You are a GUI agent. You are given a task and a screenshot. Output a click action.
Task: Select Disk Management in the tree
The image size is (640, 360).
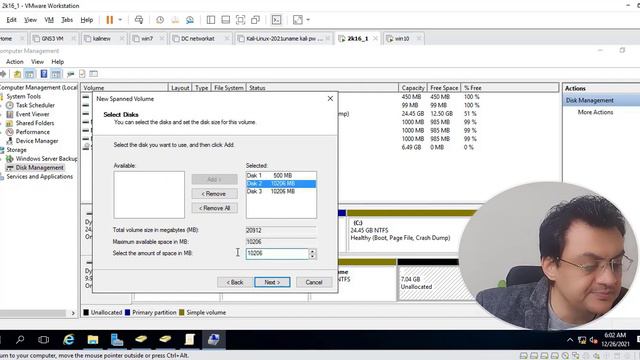click(x=40, y=168)
